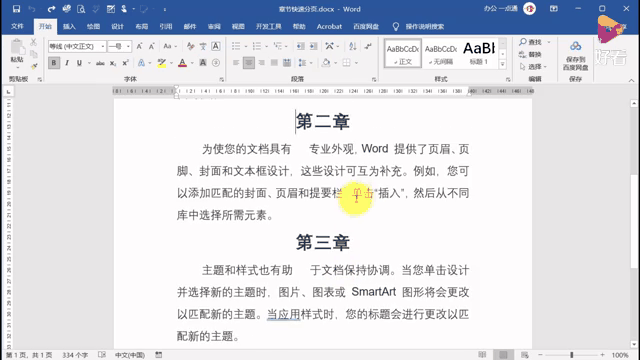Open the font dialog launcher
This screenshot has width=640, height=360.
[x=222, y=80]
